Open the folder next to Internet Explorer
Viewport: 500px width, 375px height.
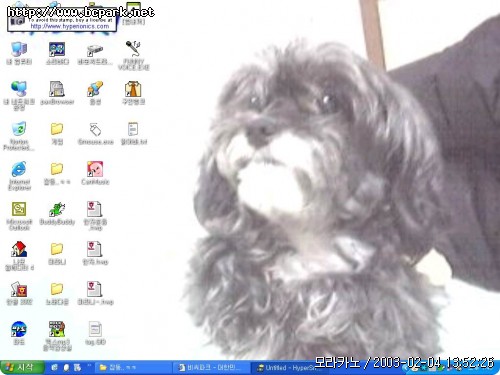point(57,173)
